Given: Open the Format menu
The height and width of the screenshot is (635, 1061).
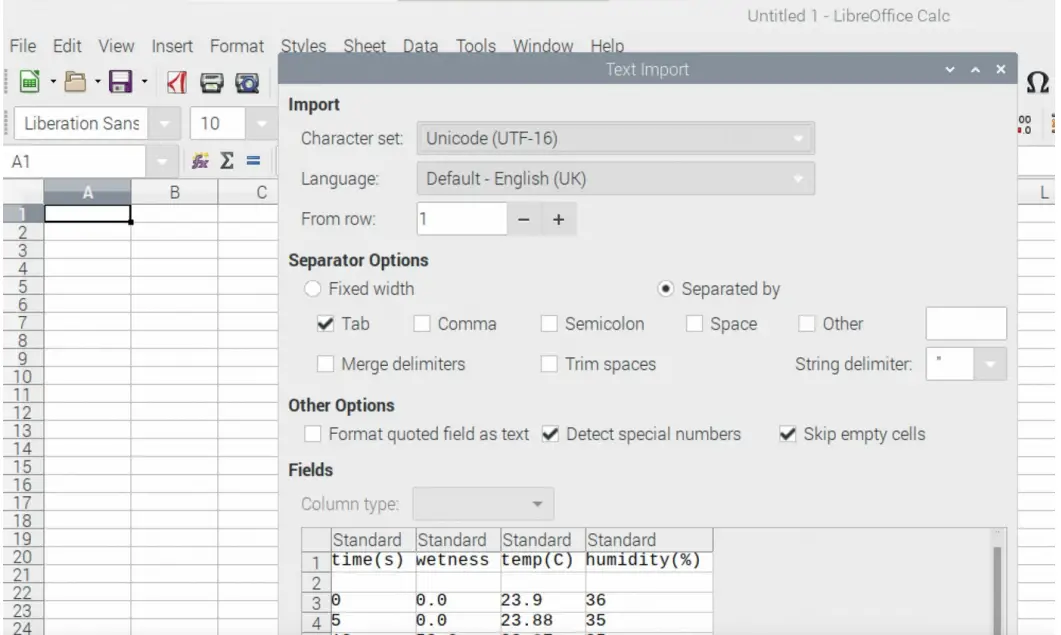Looking at the screenshot, I should [237, 46].
